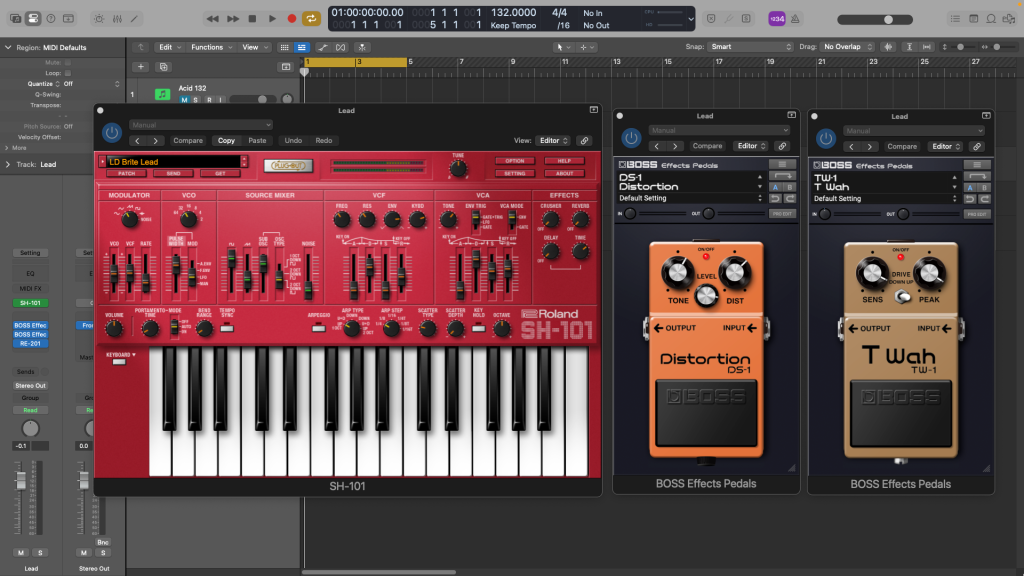Open the View menu in Tracks area

click(255, 47)
